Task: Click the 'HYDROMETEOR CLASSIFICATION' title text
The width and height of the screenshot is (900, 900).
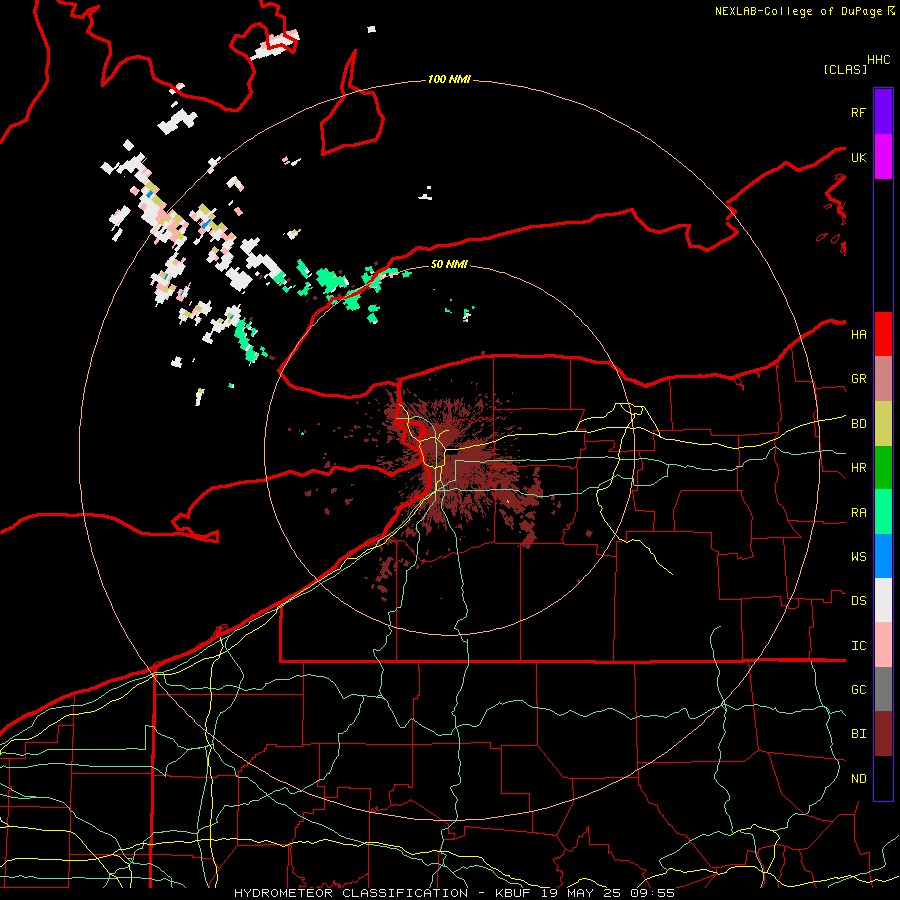Action: click(351, 893)
